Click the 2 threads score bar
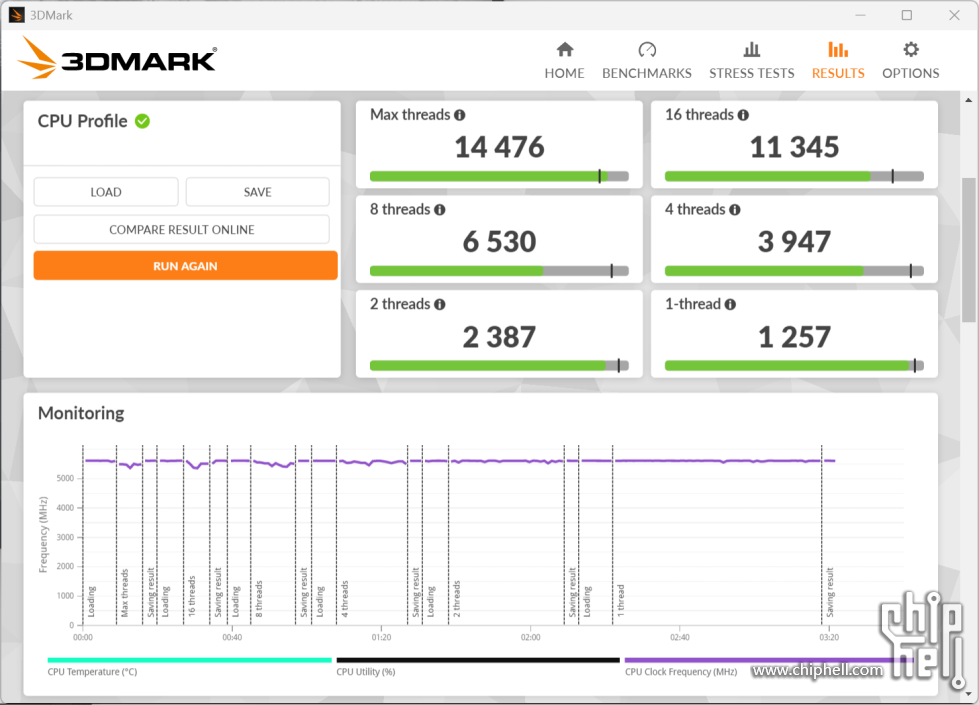 point(499,365)
